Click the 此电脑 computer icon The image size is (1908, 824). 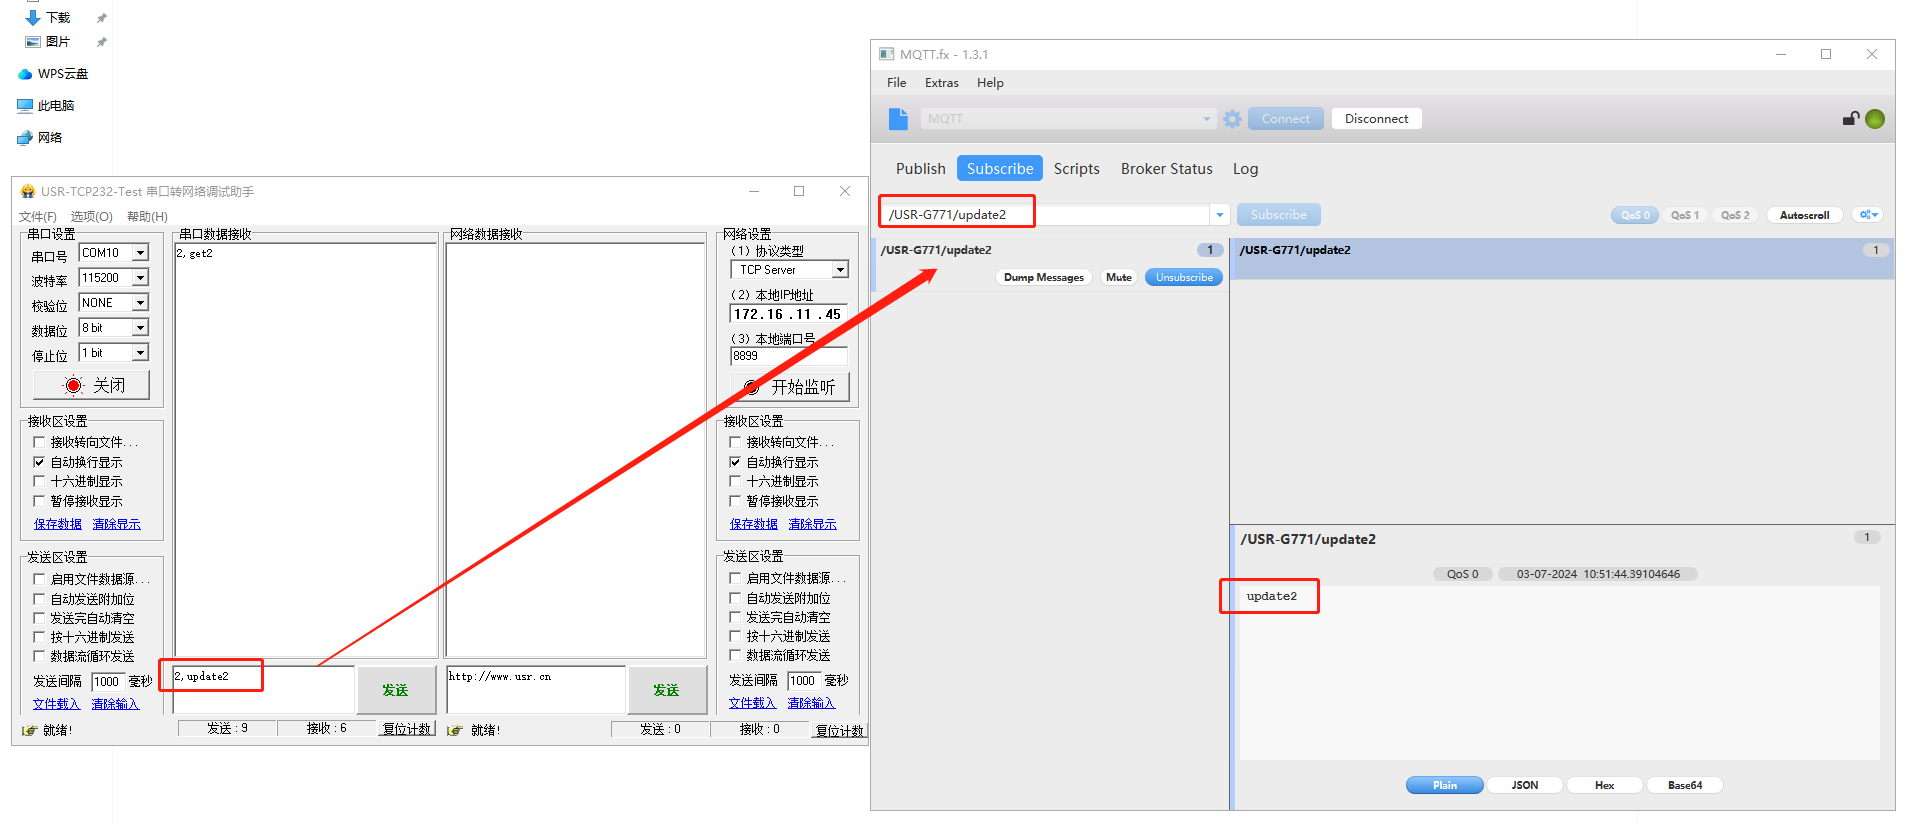[x=25, y=106]
